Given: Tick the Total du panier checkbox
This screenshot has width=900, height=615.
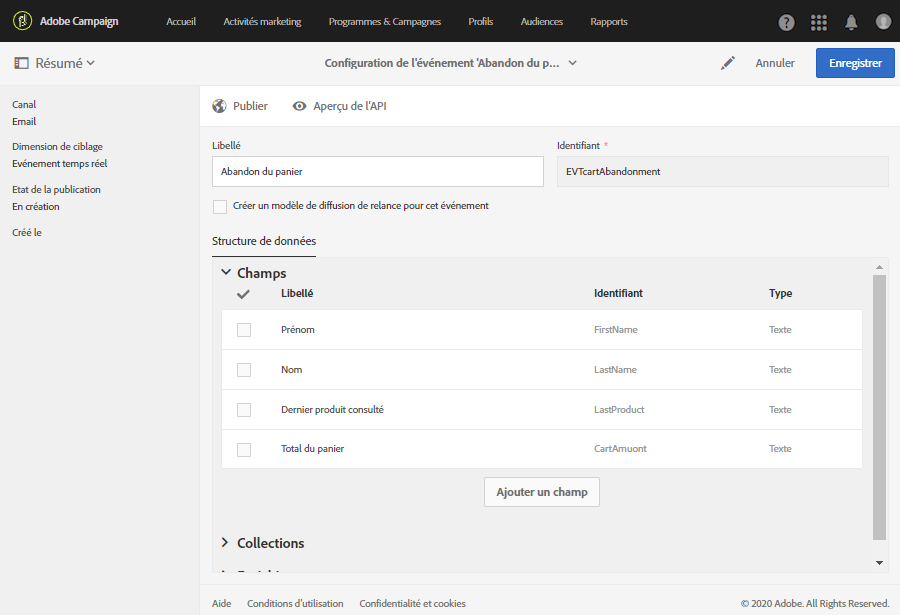Looking at the screenshot, I should [244, 450].
